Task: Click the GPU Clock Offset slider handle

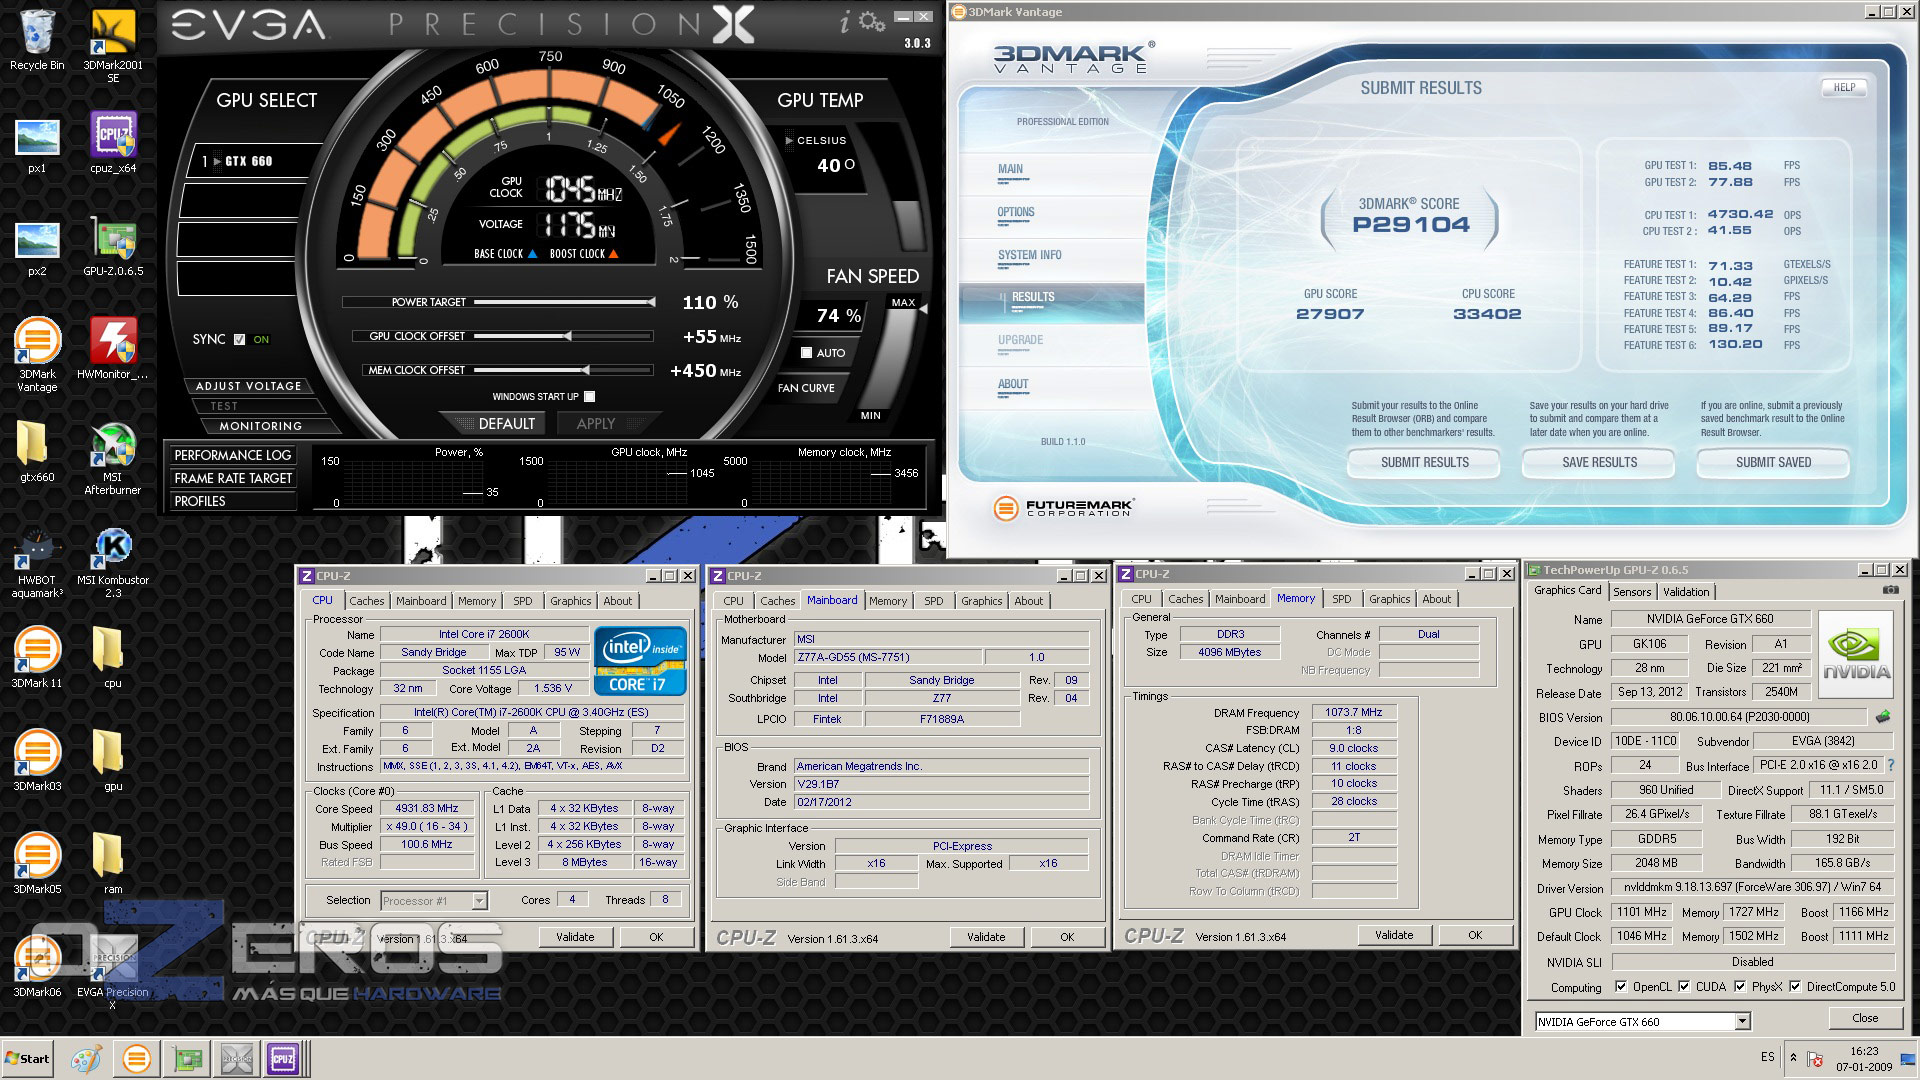Action: (568, 336)
